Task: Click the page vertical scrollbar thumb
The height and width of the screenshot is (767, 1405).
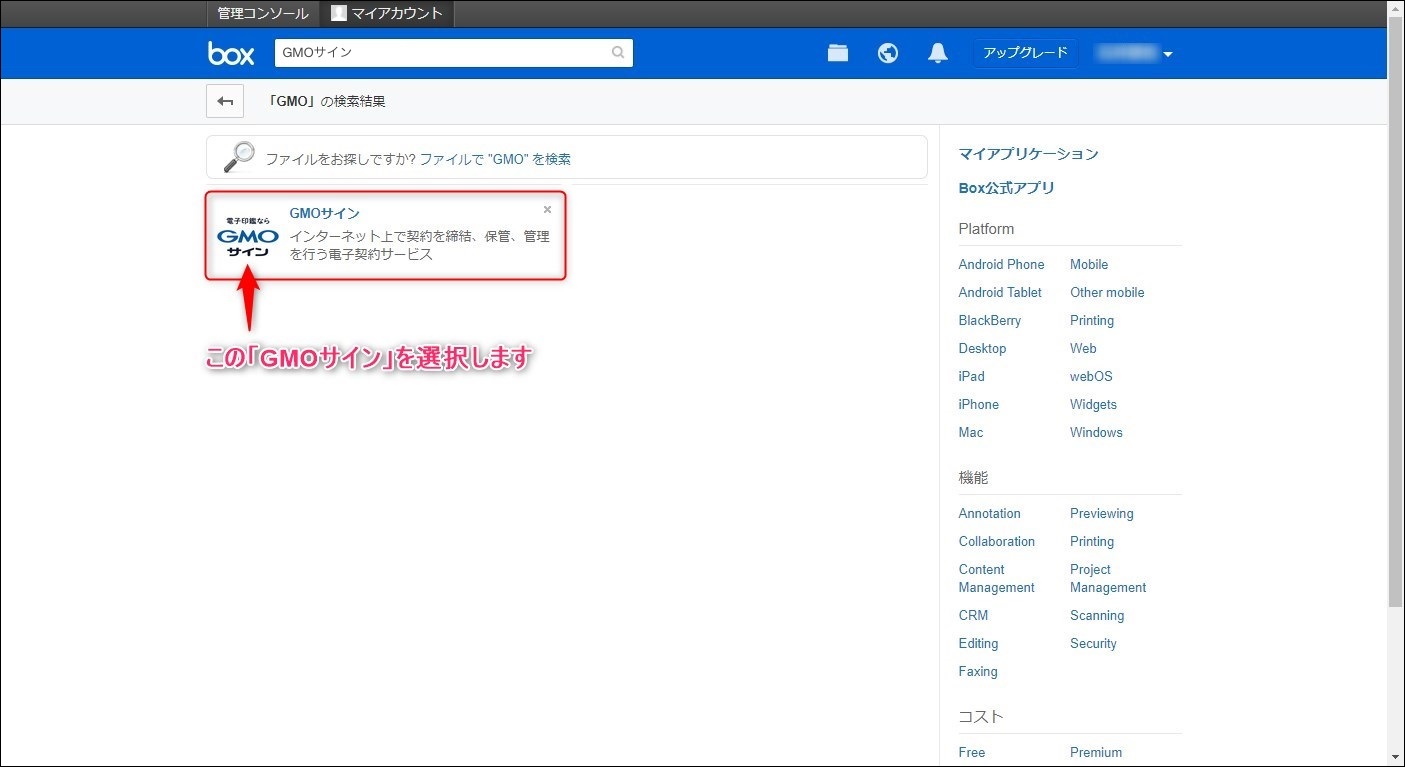Action: 1396,310
